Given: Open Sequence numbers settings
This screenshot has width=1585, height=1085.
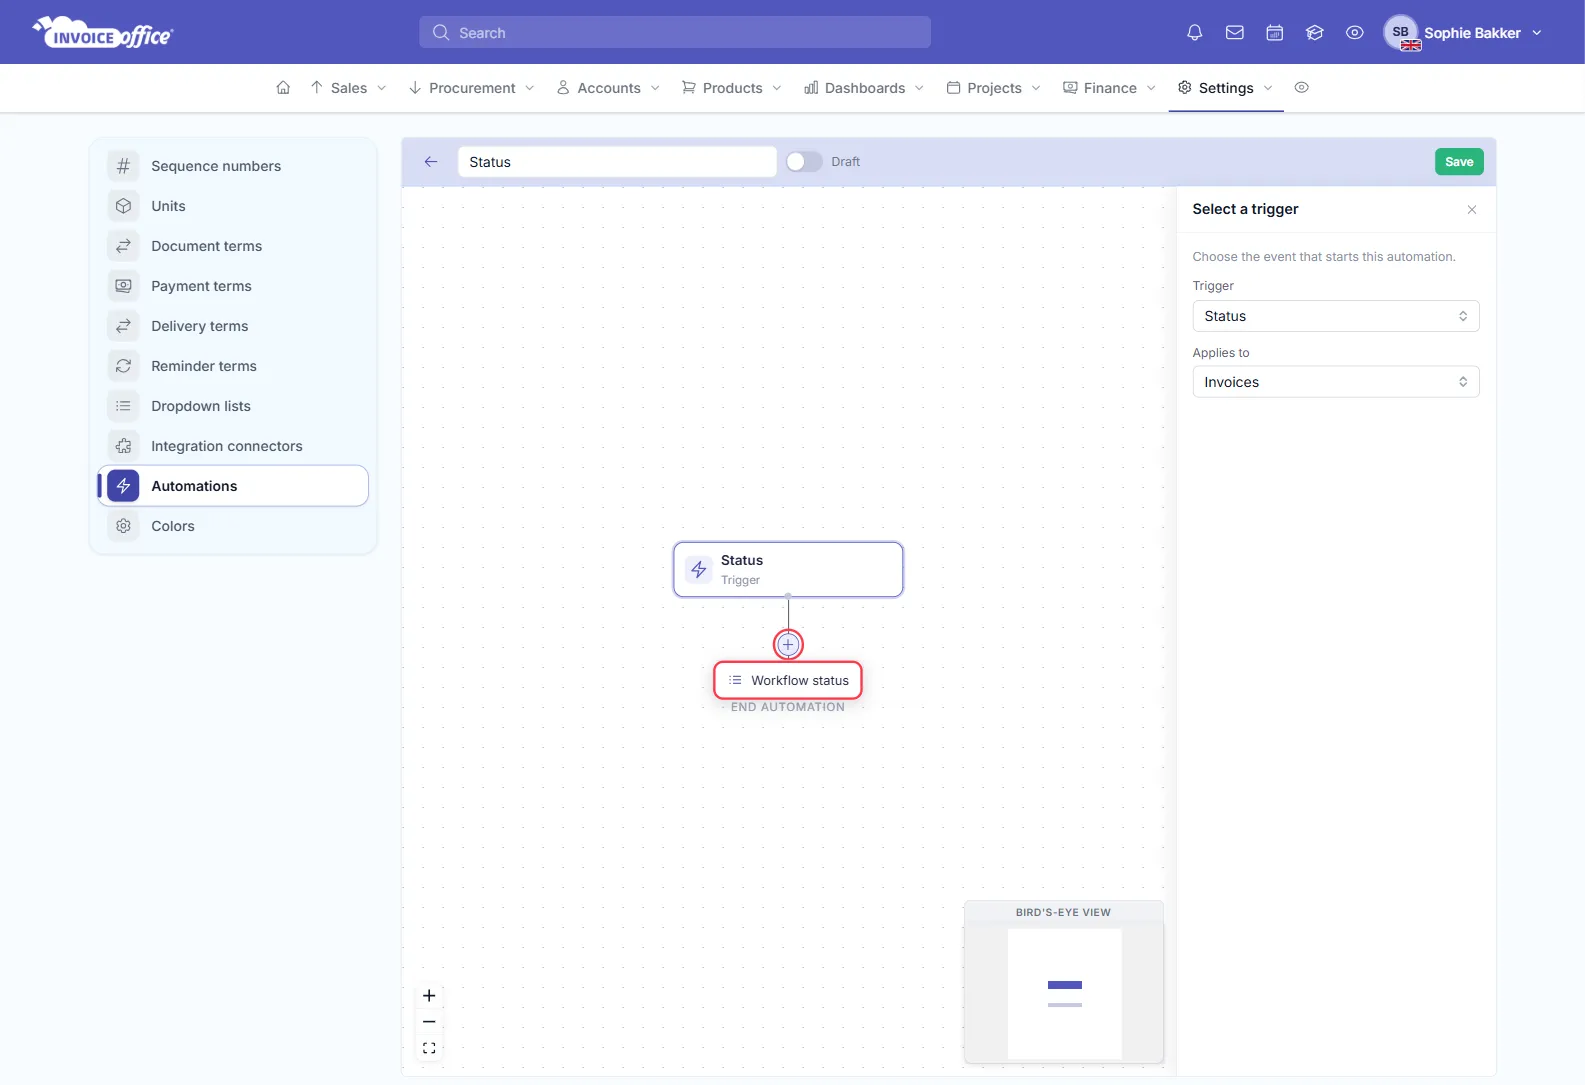Looking at the screenshot, I should coord(233,166).
